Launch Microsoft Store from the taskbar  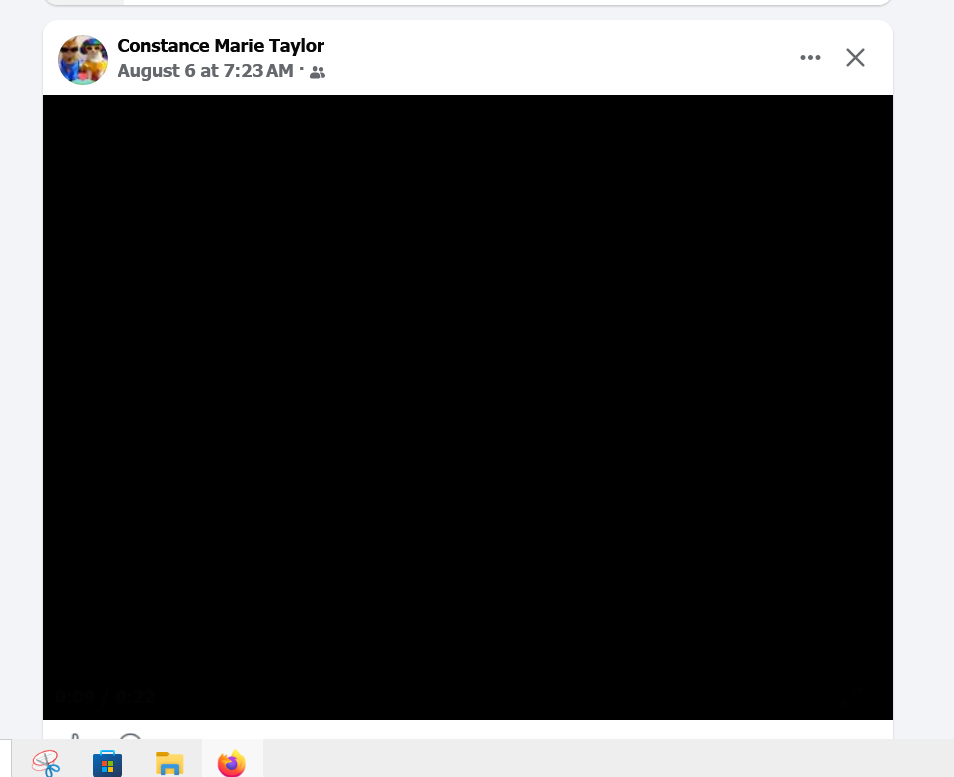click(x=108, y=763)
